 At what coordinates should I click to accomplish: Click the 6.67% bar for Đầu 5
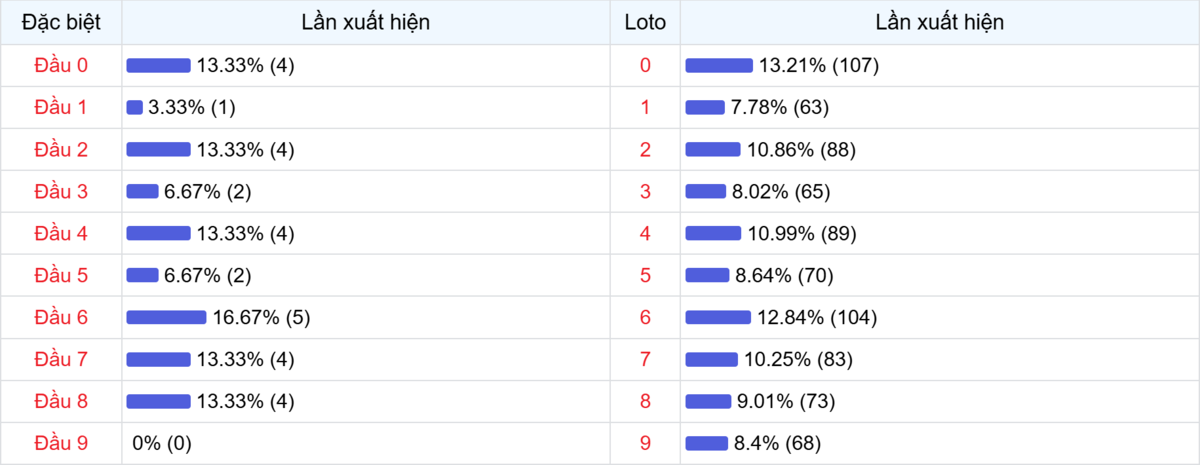143,275
